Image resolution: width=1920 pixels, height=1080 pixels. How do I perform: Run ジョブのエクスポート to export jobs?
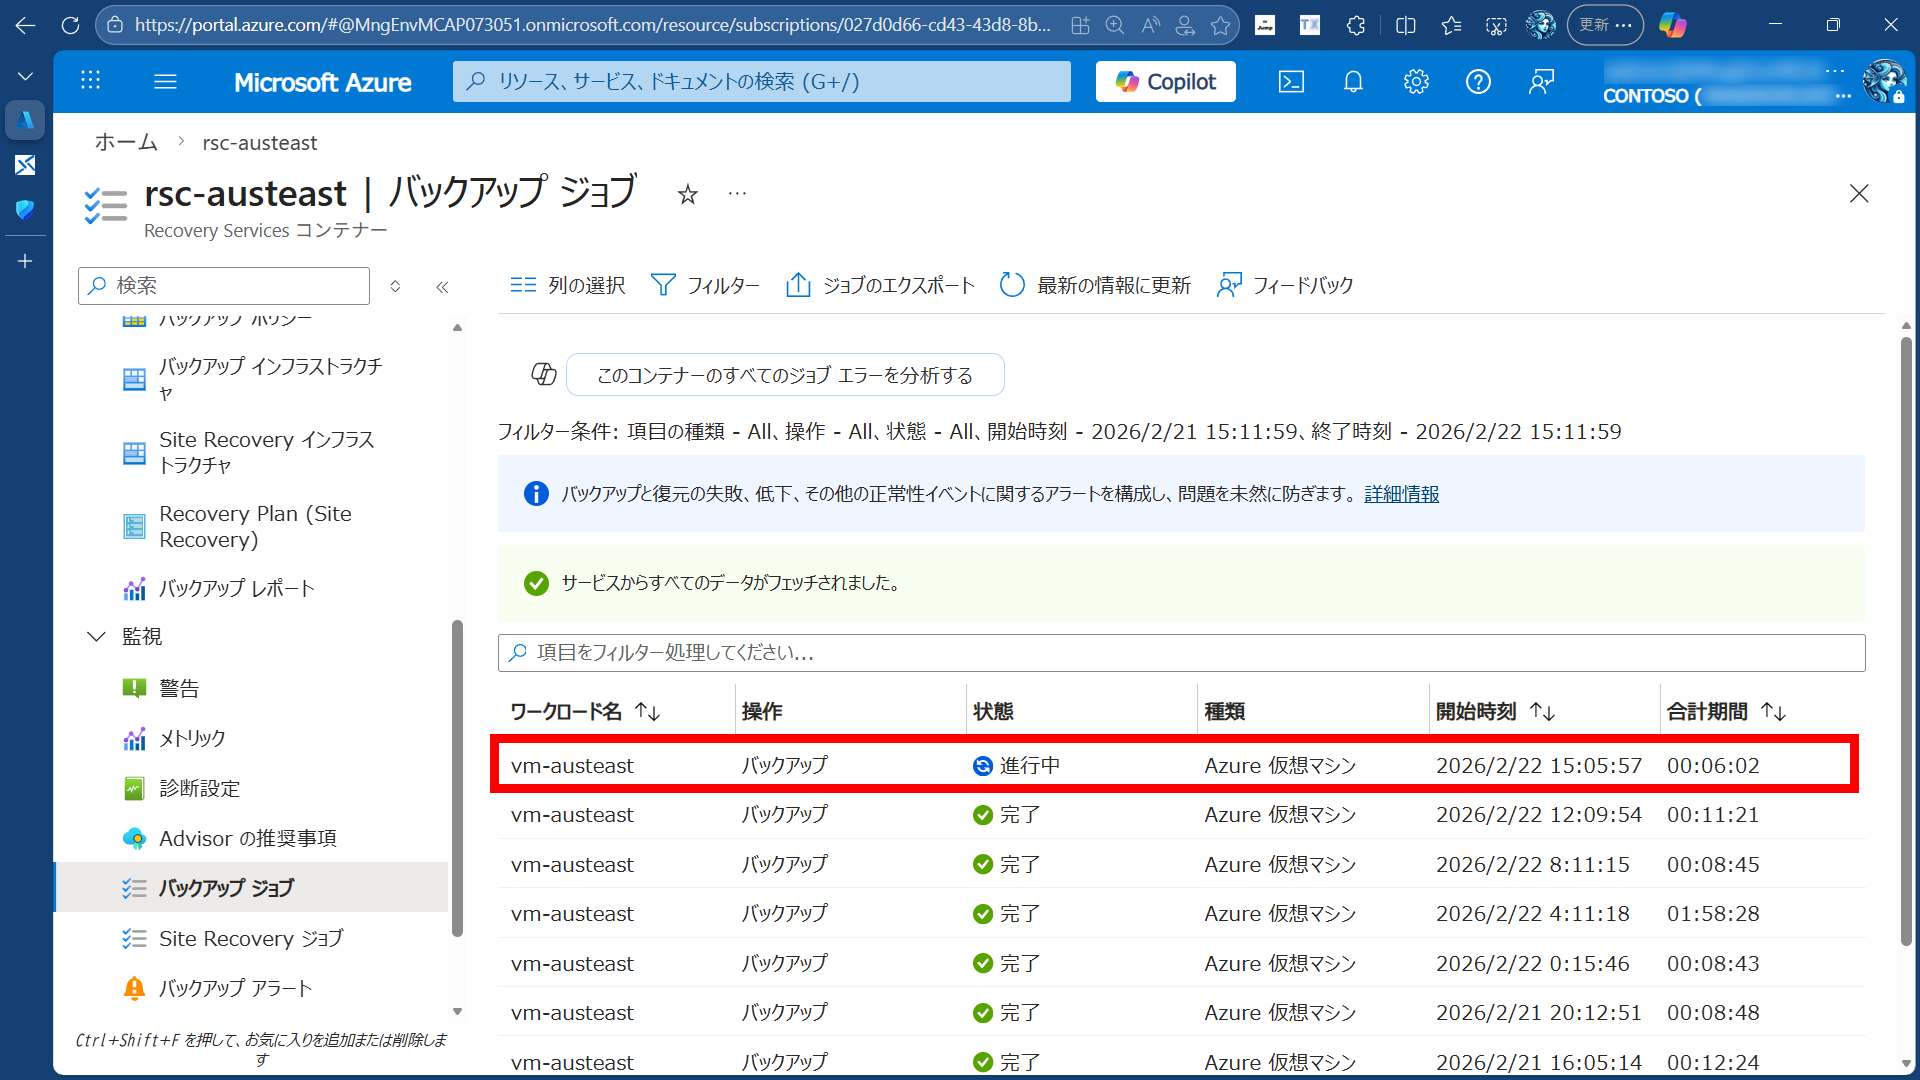(878, 285)
